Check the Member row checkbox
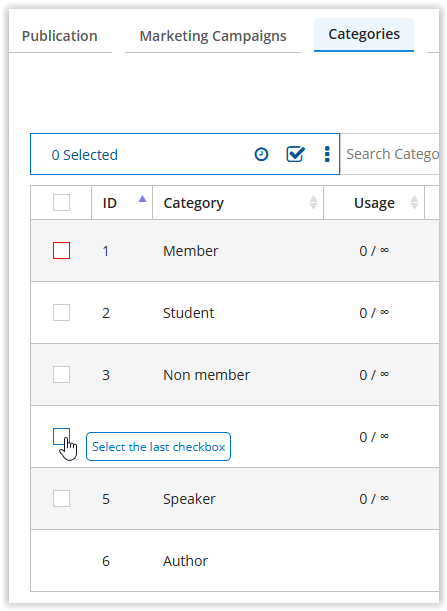 tap(62, 250)
